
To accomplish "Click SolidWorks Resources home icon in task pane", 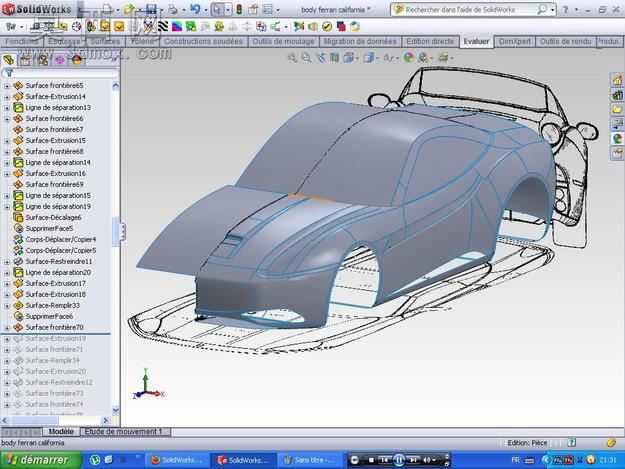I will 617,80.
